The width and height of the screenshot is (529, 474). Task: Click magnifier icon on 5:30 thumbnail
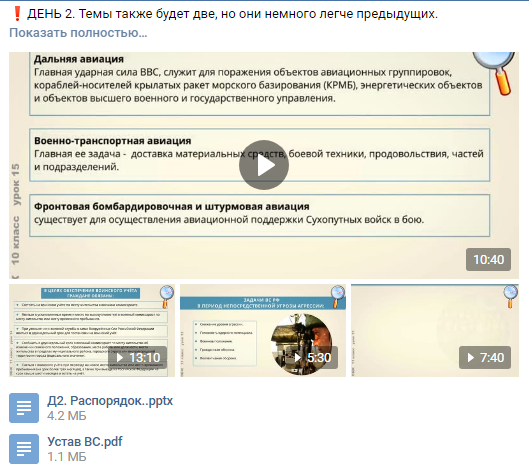pos(338,296)
